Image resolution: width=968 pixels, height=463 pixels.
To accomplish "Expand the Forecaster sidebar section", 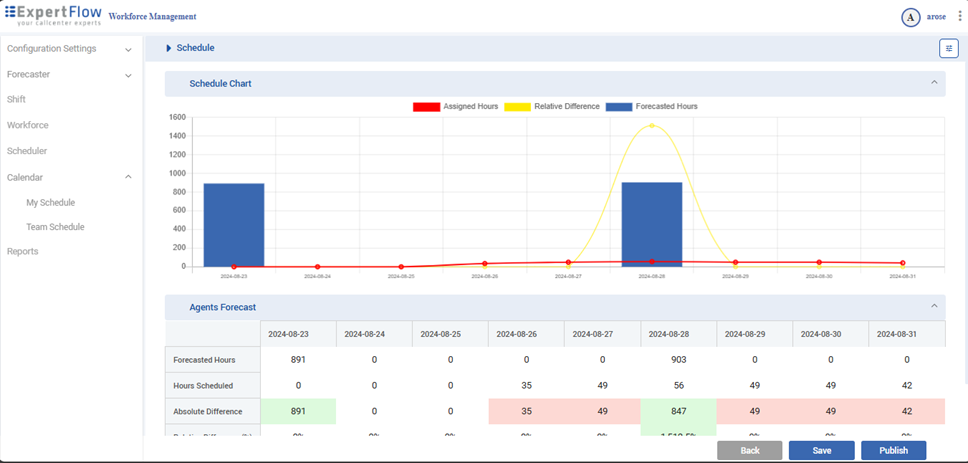I will point(128,75).
